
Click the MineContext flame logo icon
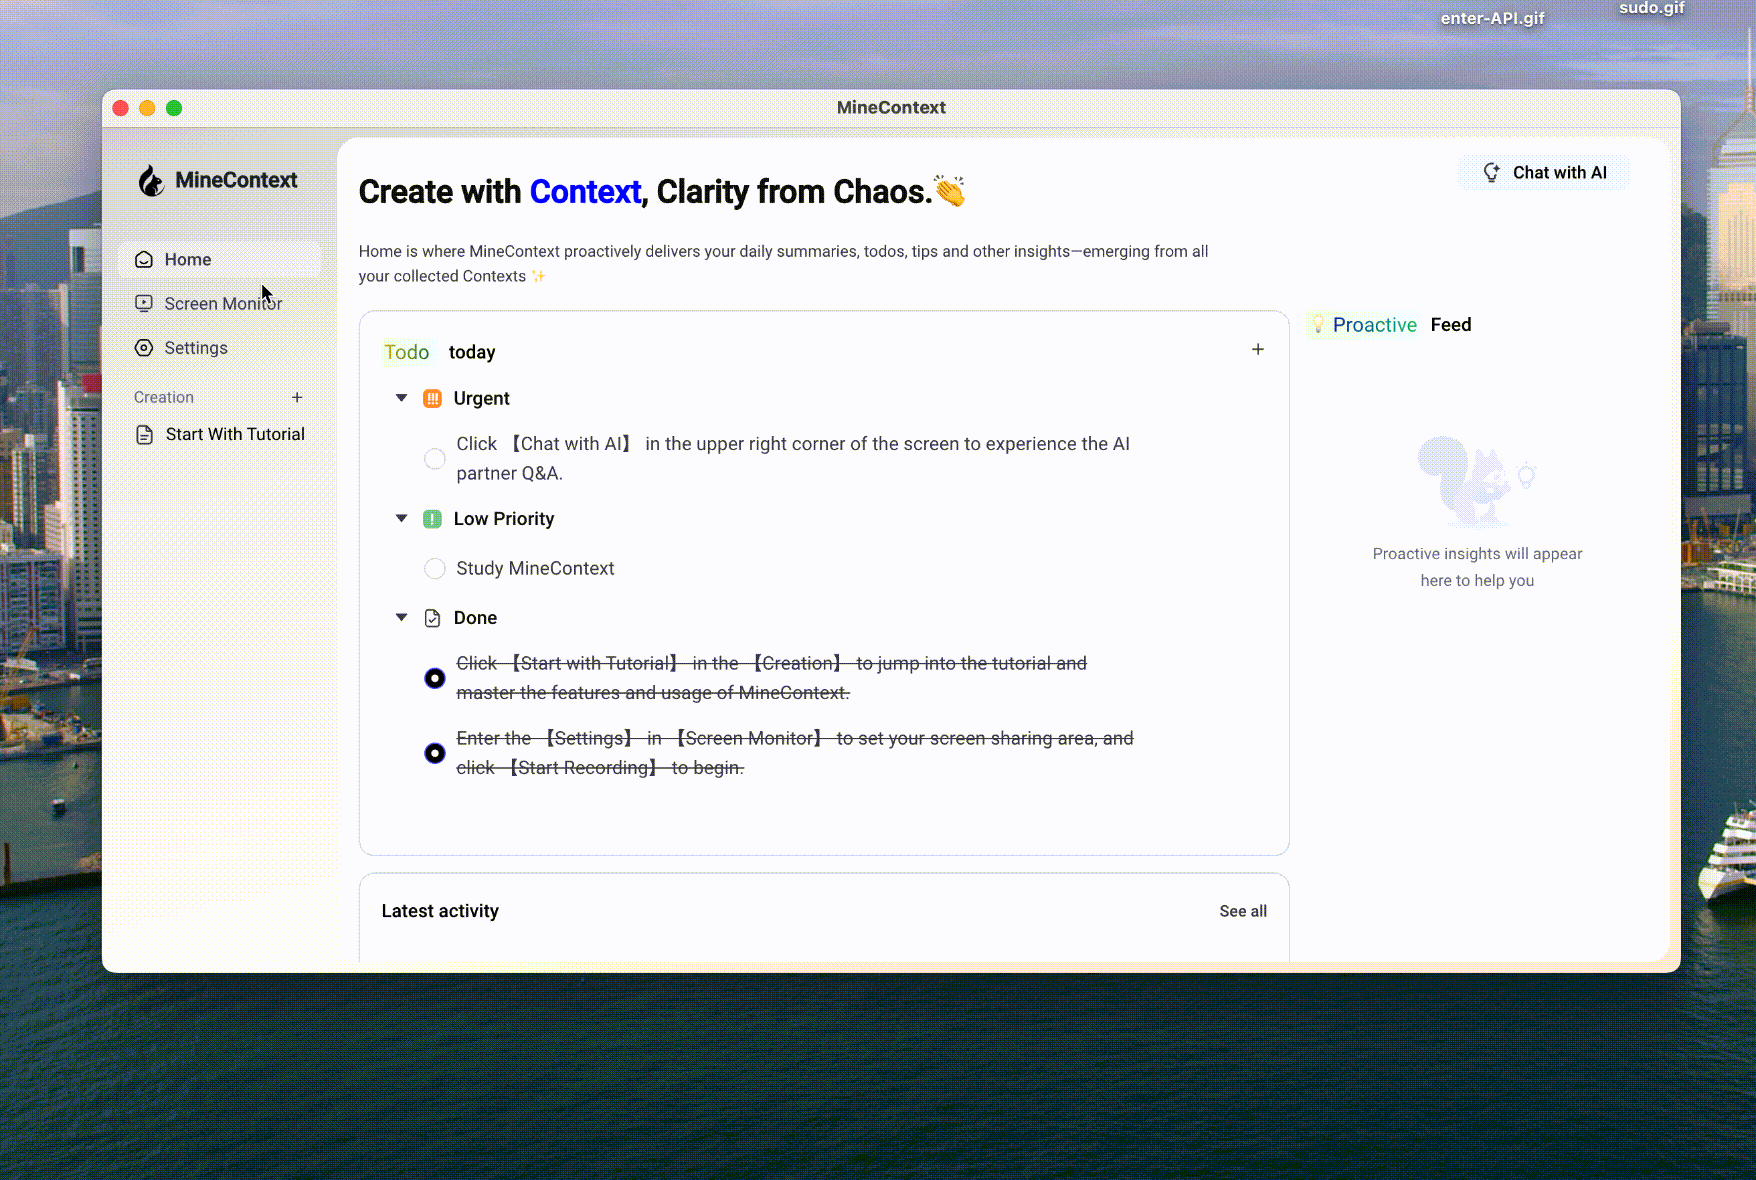151,181
